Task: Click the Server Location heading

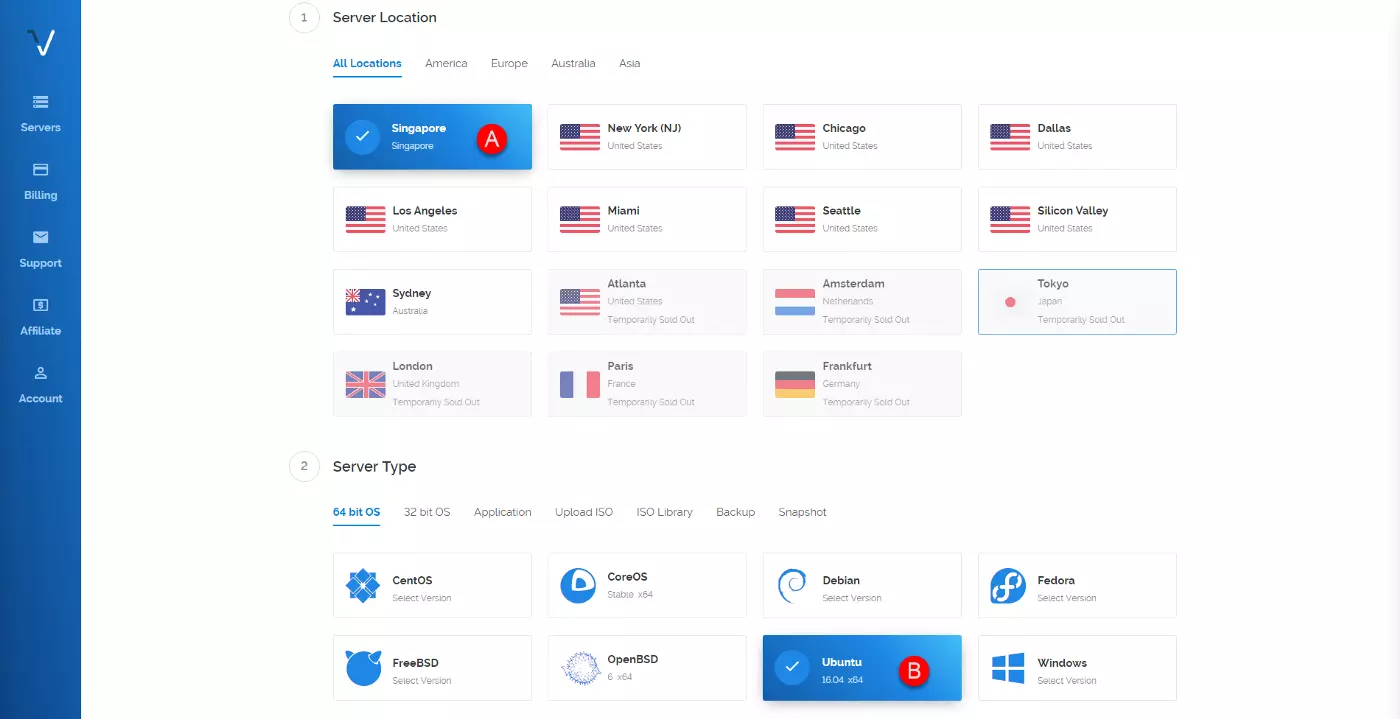Action: (x=385, y=17)
